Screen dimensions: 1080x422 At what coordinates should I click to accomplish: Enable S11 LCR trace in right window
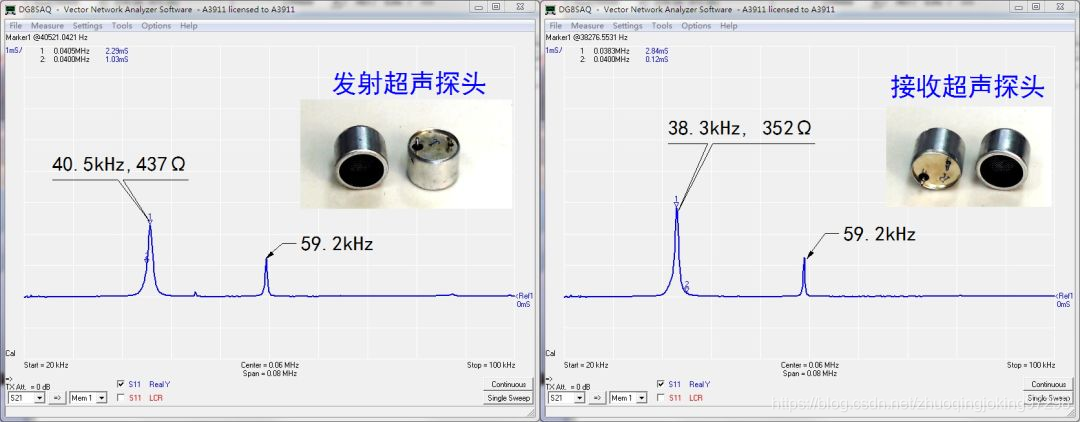[x=661, y=398]
